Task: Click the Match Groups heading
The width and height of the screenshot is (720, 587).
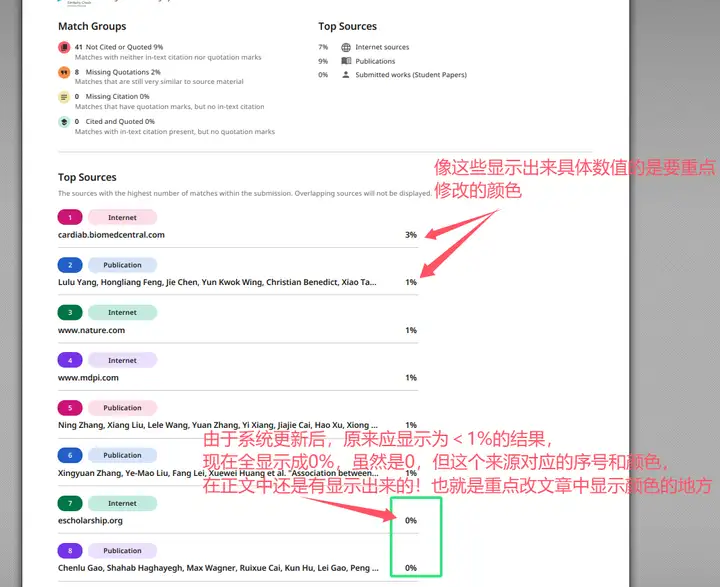Action: click(92, 26)
